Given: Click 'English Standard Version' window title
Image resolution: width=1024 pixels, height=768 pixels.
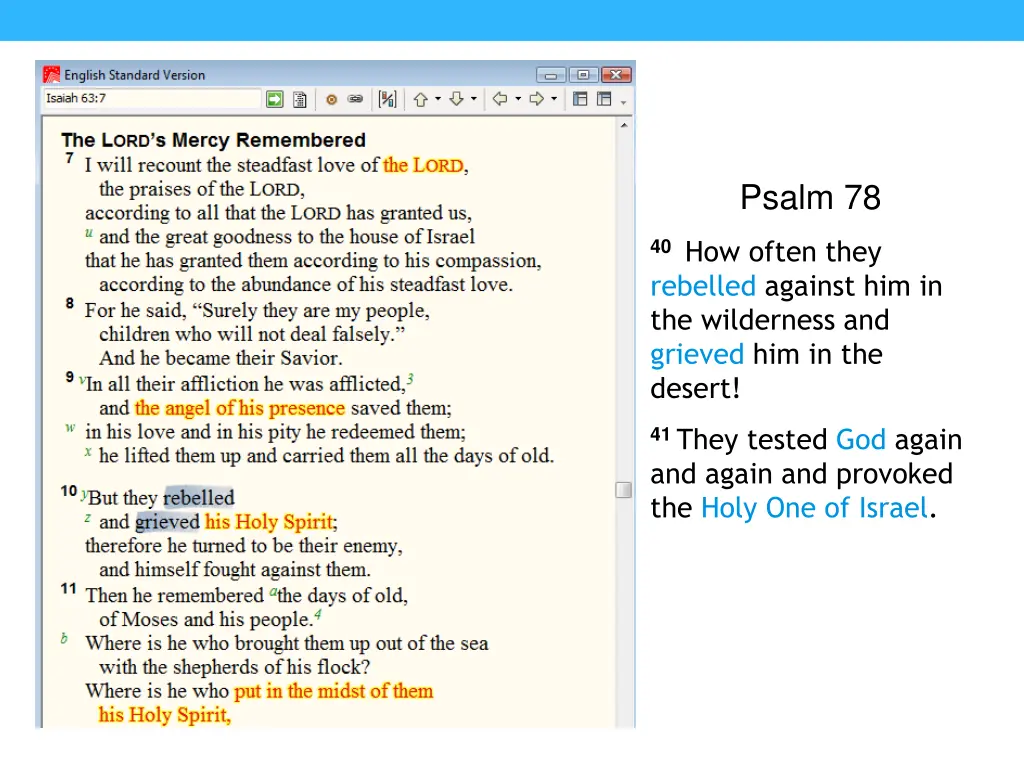Looking at the screenshot, I should (x=135, y=75).
